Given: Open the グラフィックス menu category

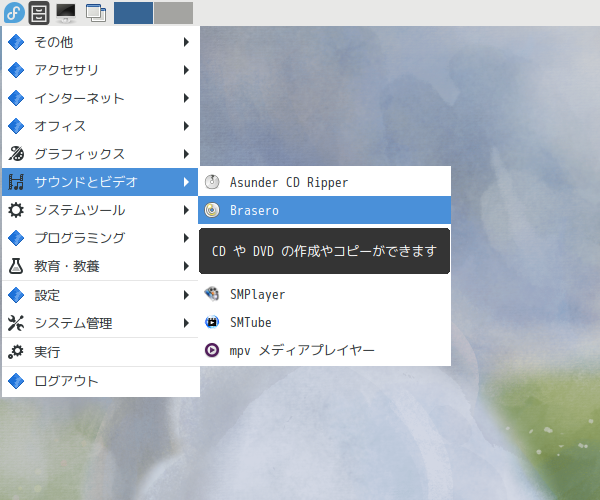Looking at the screenshot, I should pos(100,154).
